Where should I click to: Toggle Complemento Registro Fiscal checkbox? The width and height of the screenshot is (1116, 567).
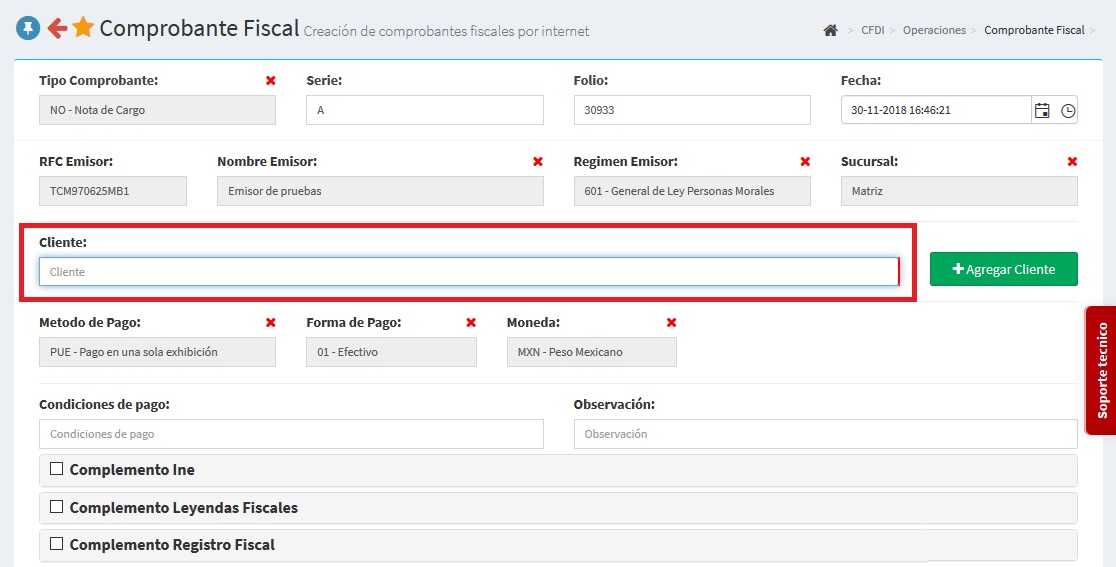[57, 544]
